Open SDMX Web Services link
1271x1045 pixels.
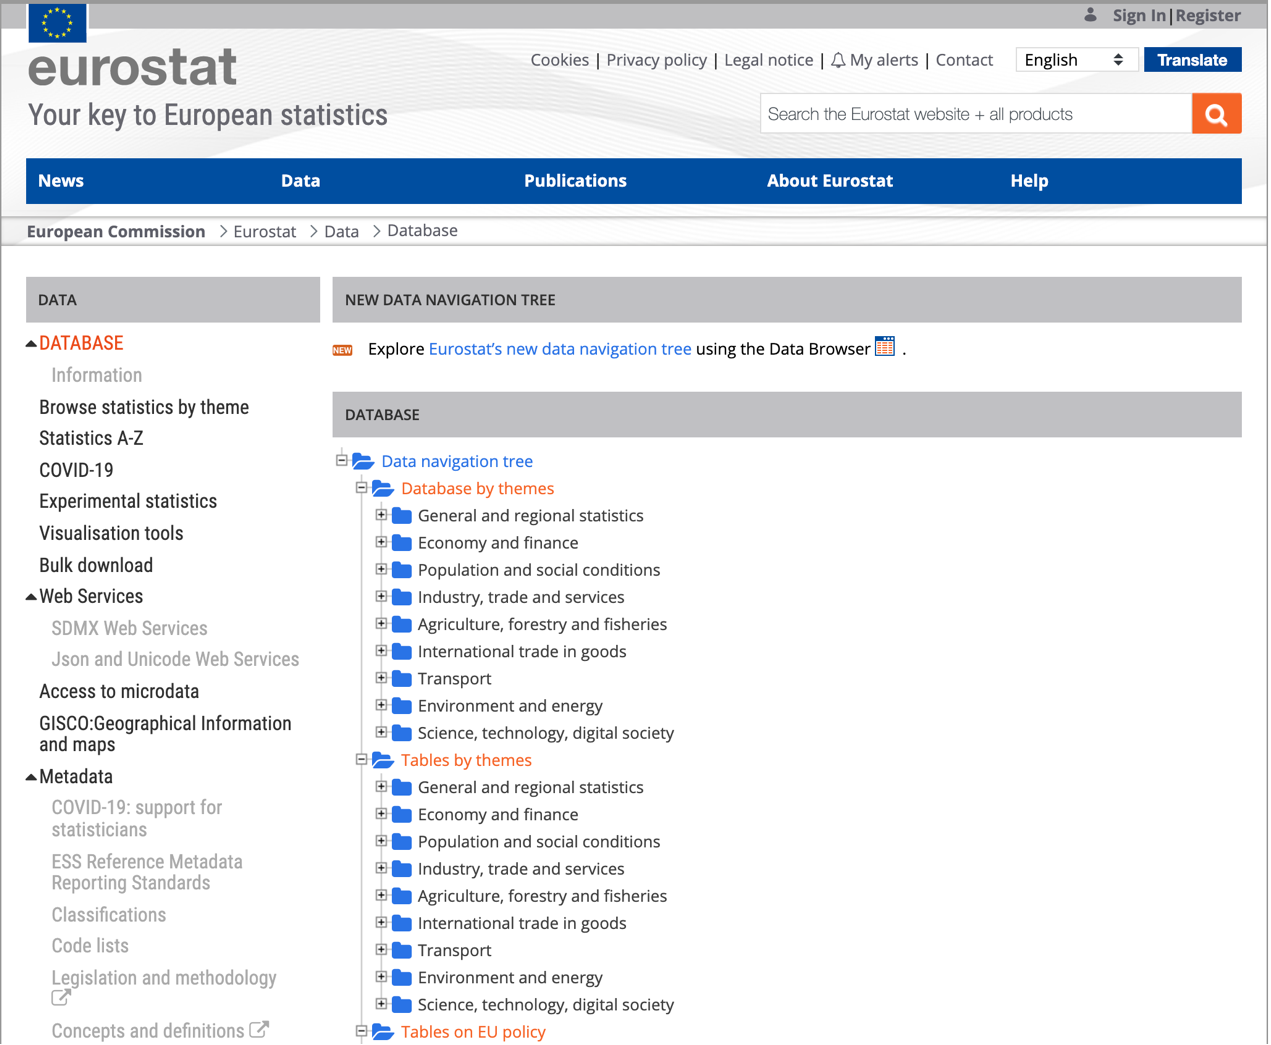(130, 628)
